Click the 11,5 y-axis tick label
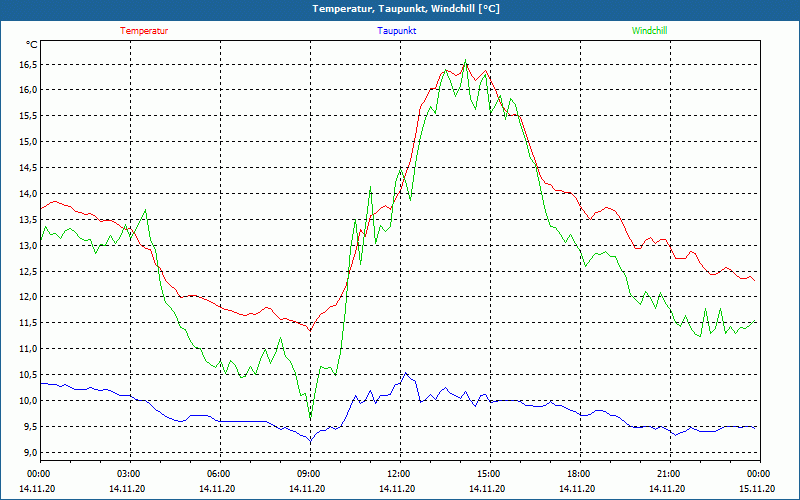This screenshot has height=500, width=800. tap(28, 323)
